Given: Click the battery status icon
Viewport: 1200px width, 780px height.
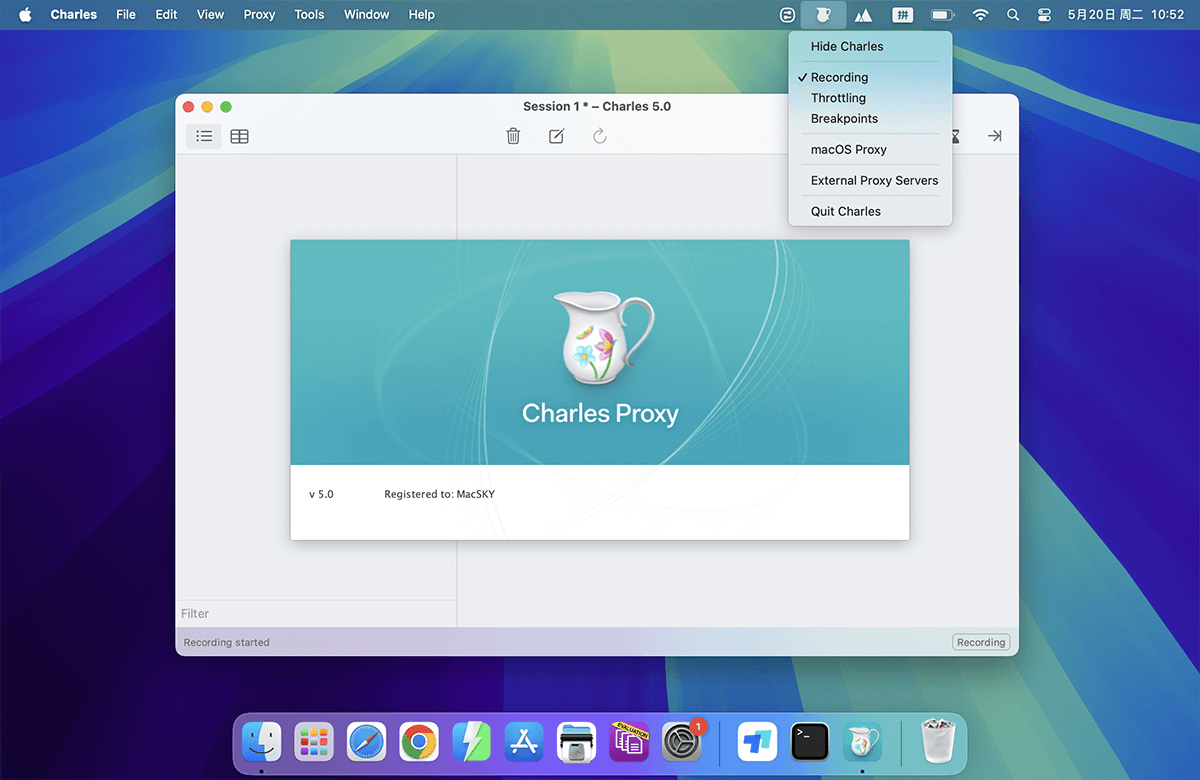Looking at the screenshot, I should [942, 15].
